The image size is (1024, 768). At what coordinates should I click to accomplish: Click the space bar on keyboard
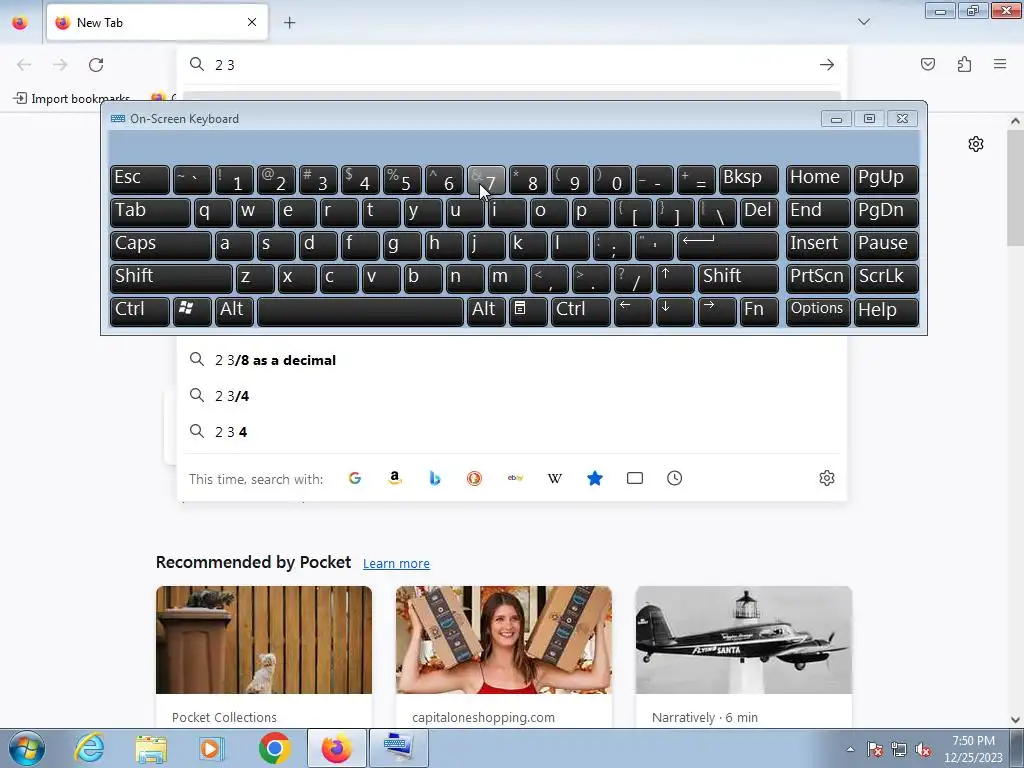[x=360, y=310]
